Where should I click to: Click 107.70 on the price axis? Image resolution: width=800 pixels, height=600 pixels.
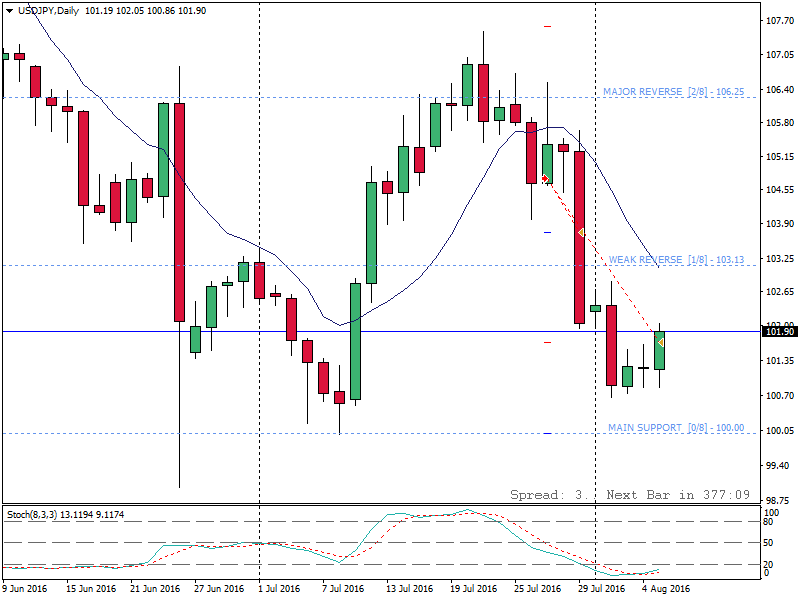780,21
